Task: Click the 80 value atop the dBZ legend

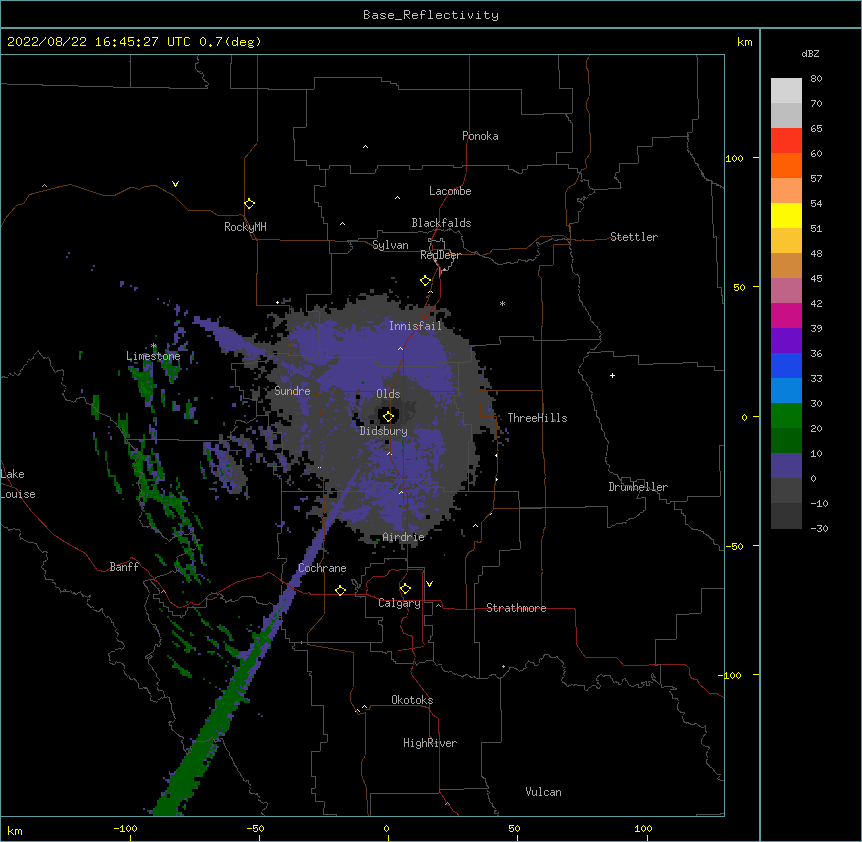Action: [x=816, y=79]
